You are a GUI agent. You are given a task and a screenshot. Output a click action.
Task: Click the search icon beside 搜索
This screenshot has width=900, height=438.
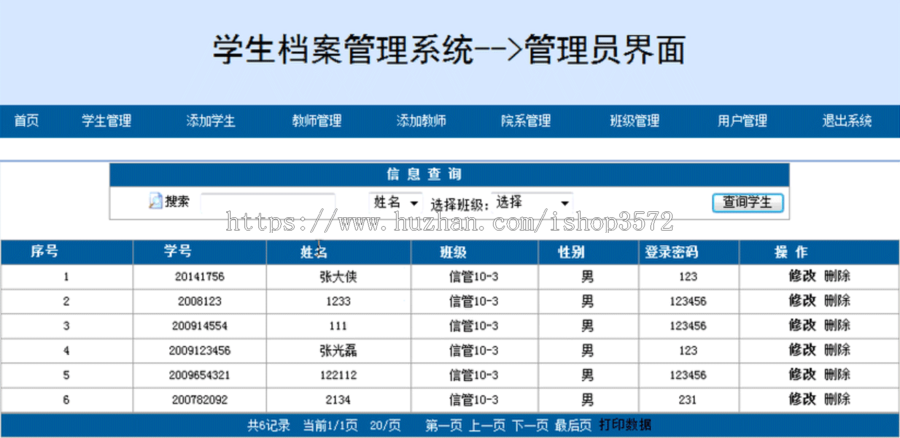[x=156, y=201]
